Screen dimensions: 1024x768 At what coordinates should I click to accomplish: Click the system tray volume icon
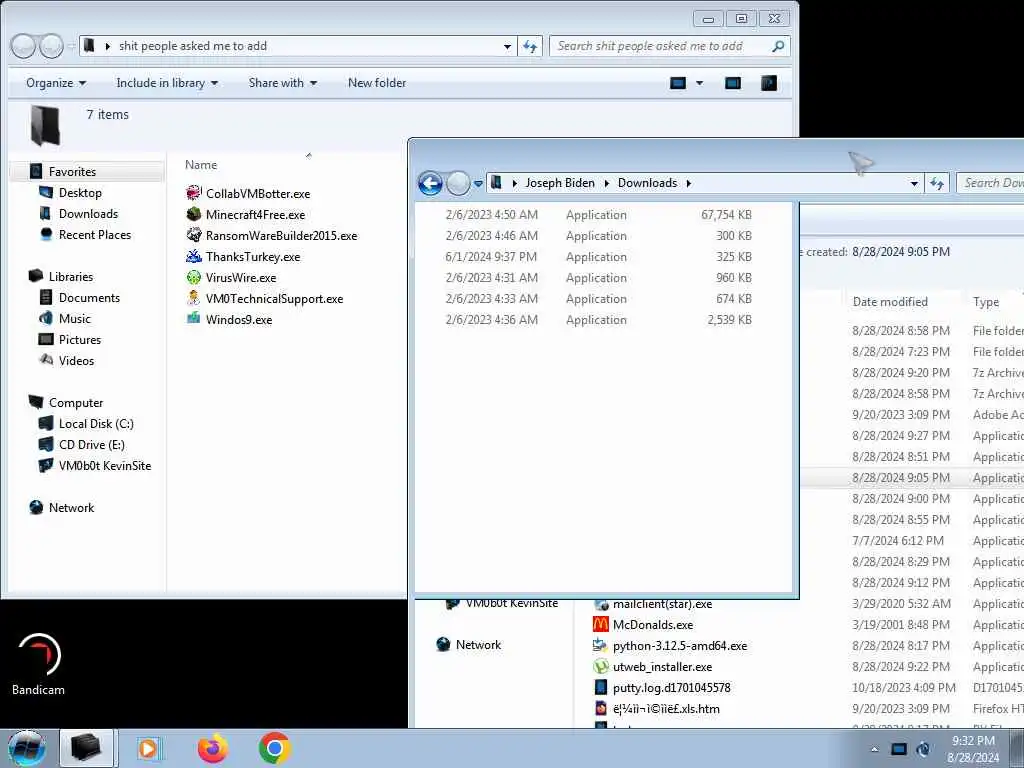pos(923,749)
